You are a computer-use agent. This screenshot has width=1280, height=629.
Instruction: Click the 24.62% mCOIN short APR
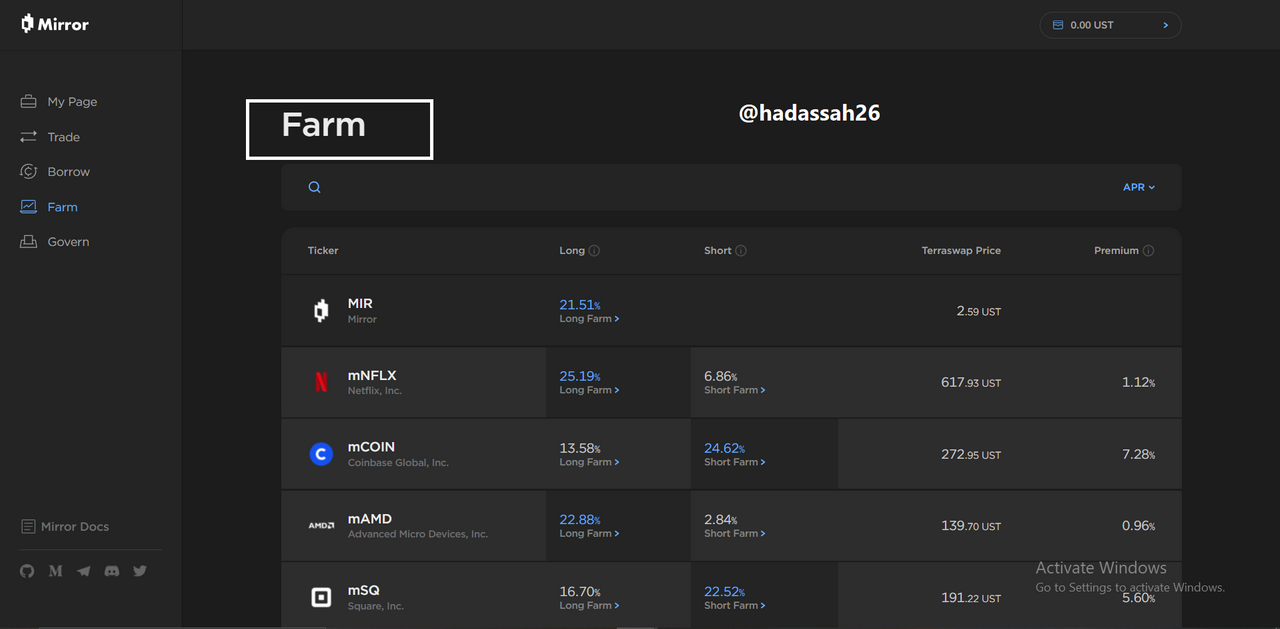724,448
